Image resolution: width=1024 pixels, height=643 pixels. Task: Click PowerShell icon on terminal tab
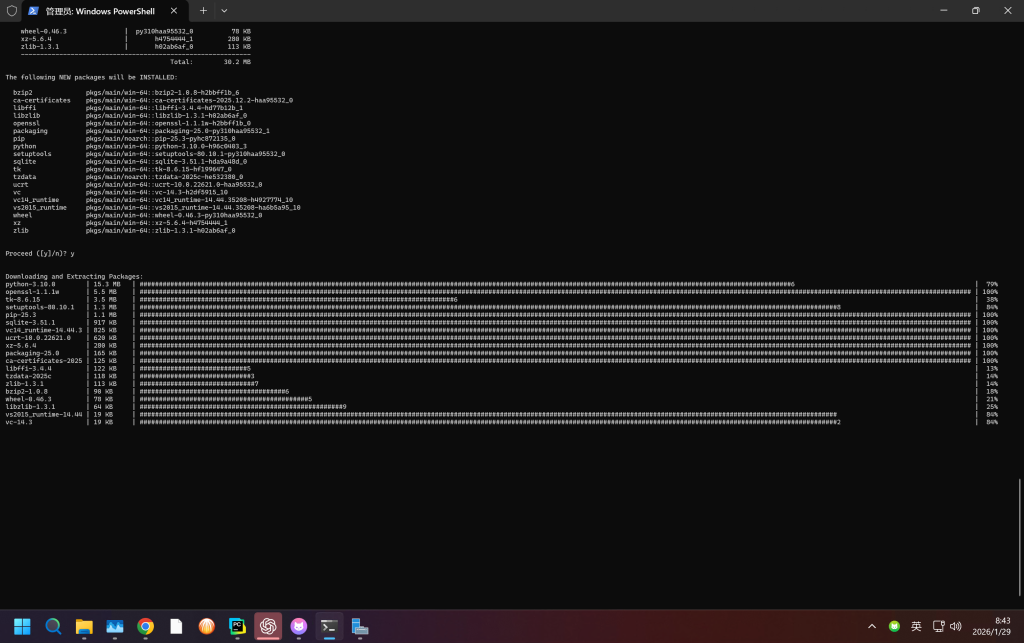[33, 10]
